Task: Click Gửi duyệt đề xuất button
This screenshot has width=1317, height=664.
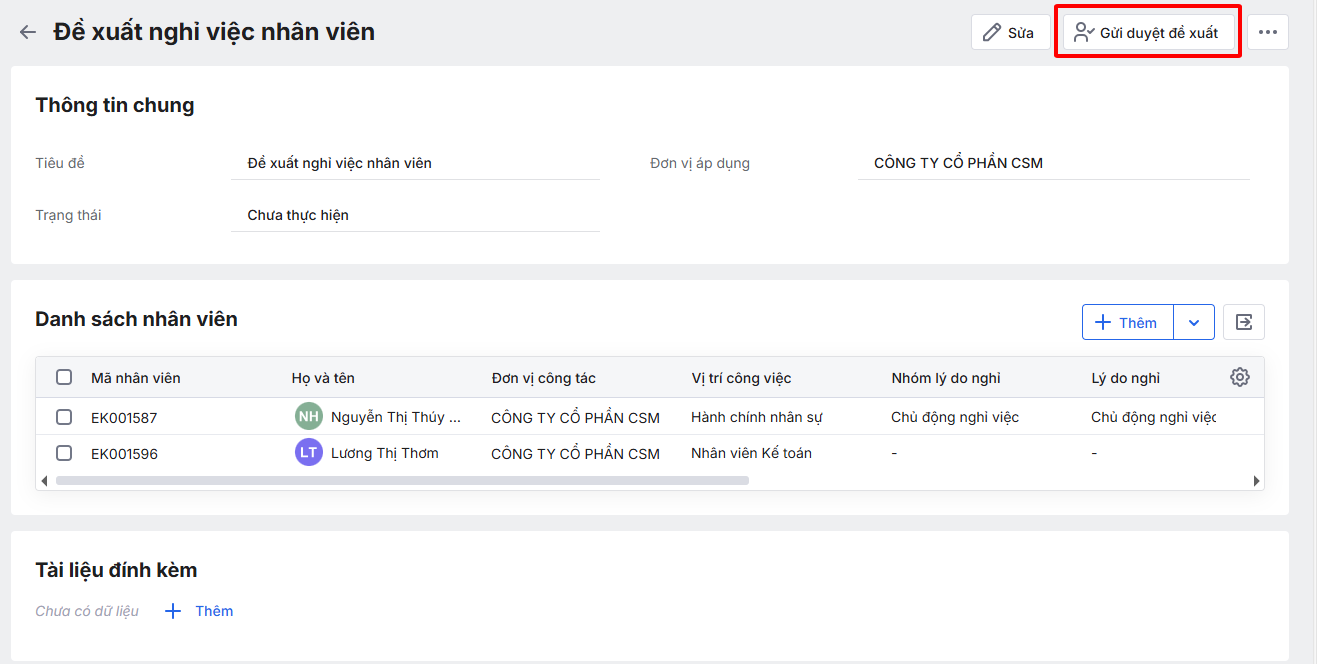Action: pos(1147,33)
